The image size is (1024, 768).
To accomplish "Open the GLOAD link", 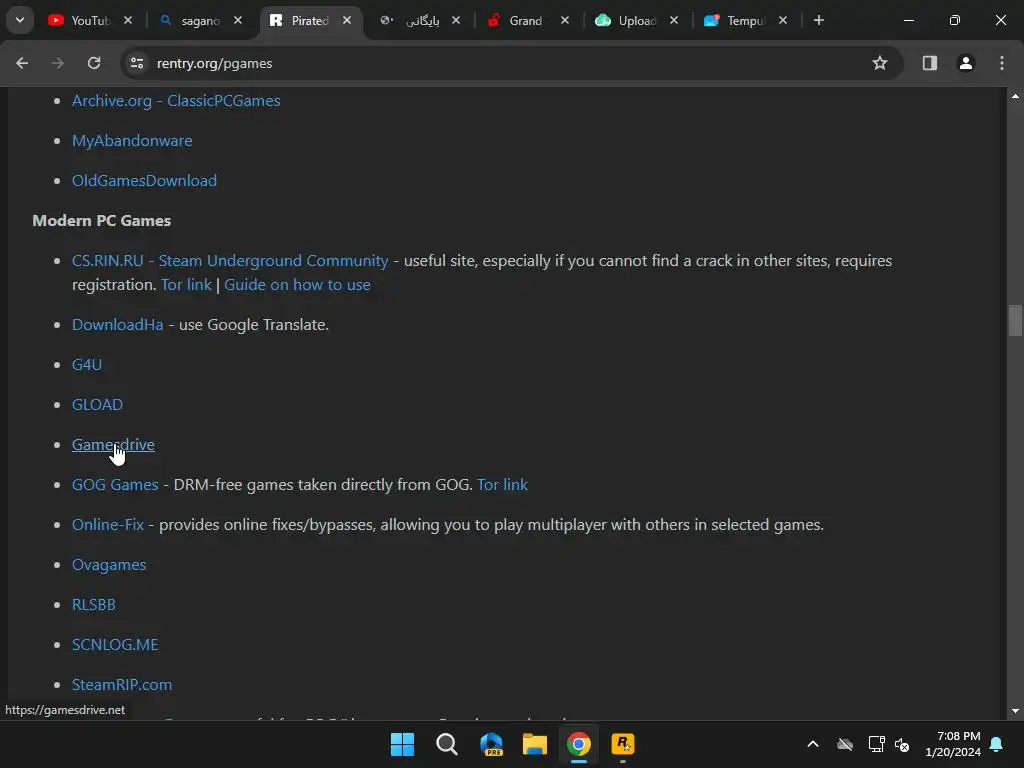I will 97,404.
